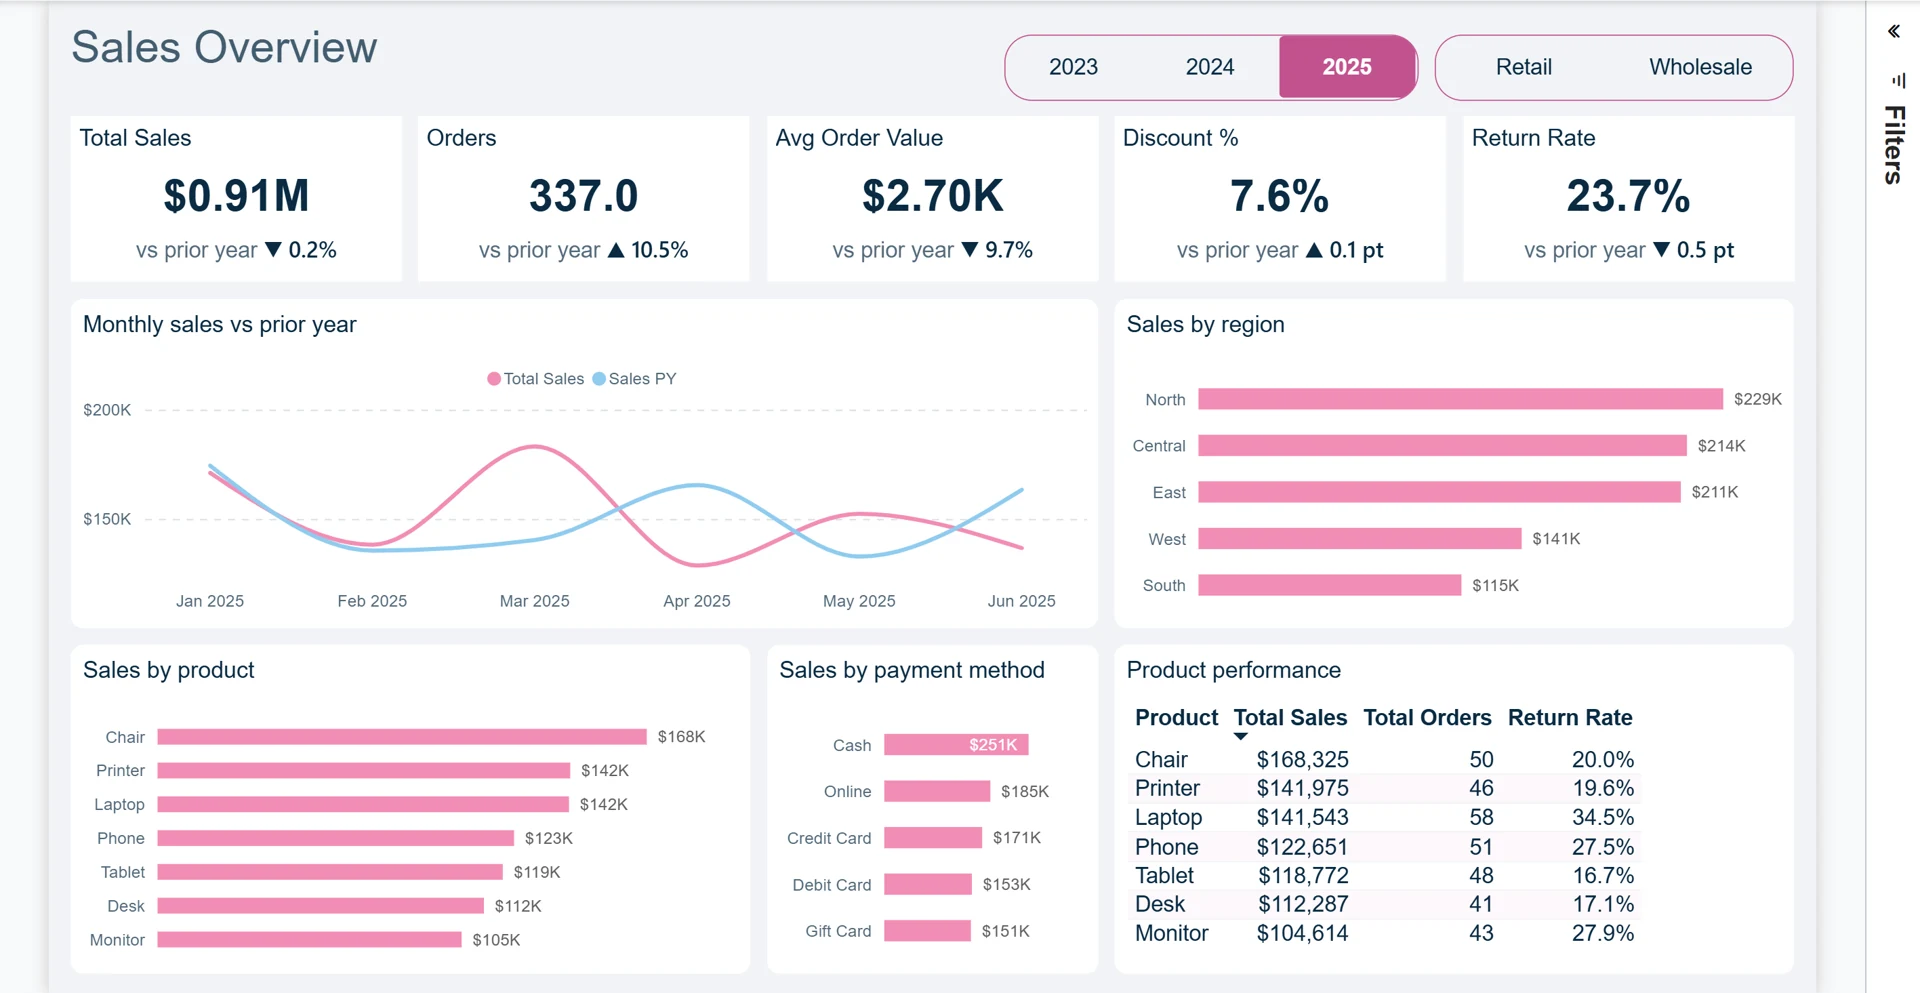Sort table by Return Rate header

pyautogui.click(x=1570, y=718)
